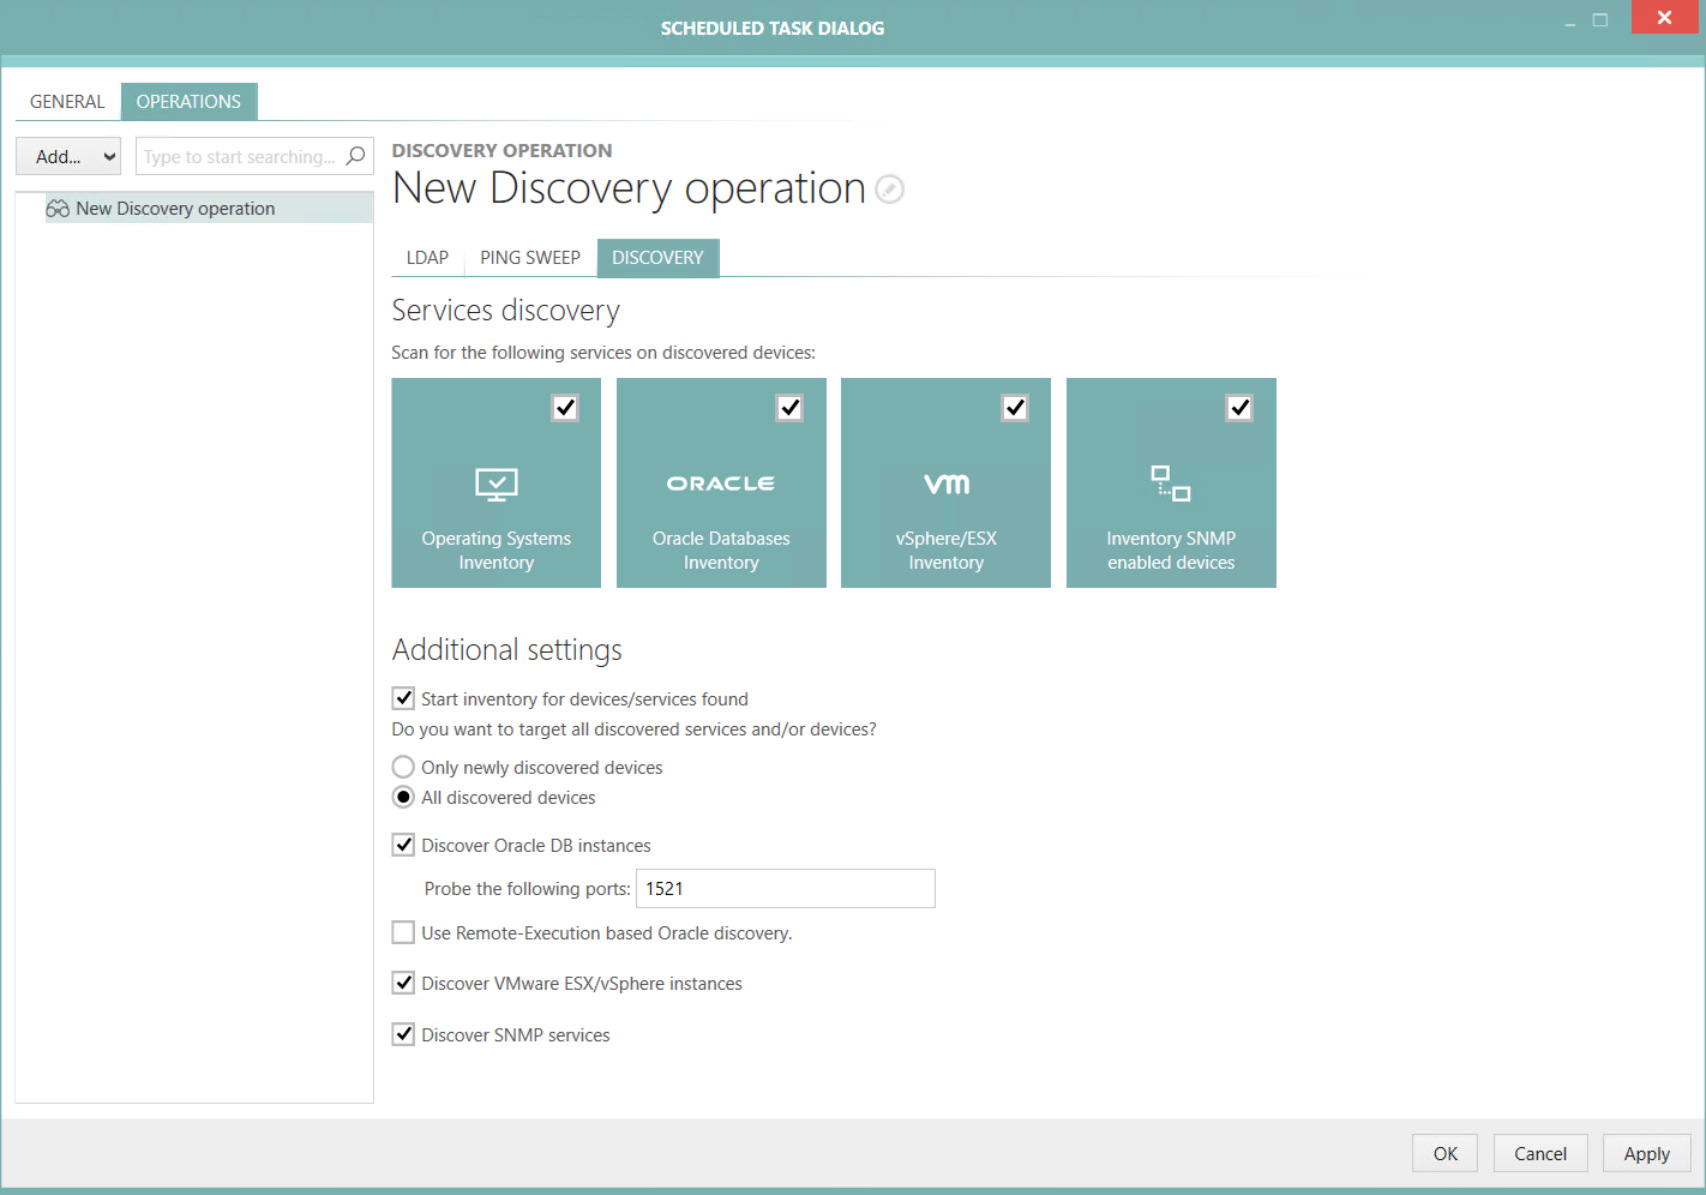Image resolution: width=1706 pixels, height=1195 pixels.
Task: Disable Start inventory for devices/services found
Action: point(403,698)
